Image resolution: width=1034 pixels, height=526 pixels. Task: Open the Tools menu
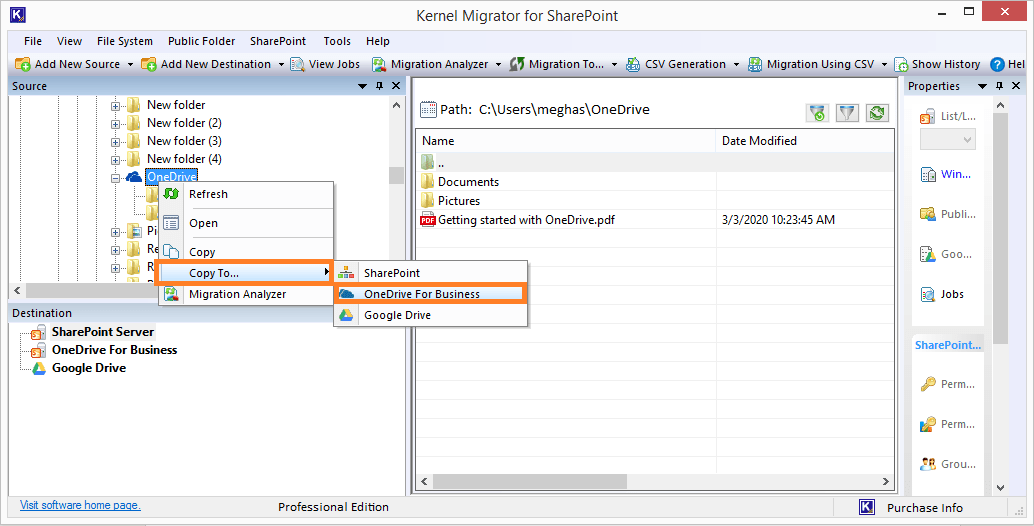337,41
